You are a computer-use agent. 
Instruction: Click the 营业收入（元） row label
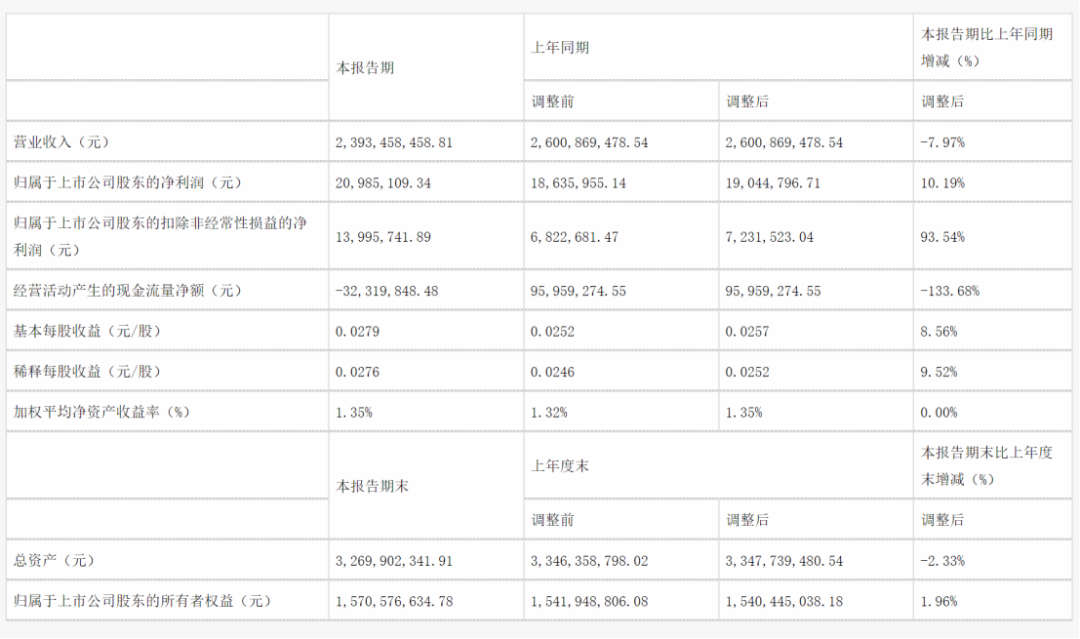[61, 142]
